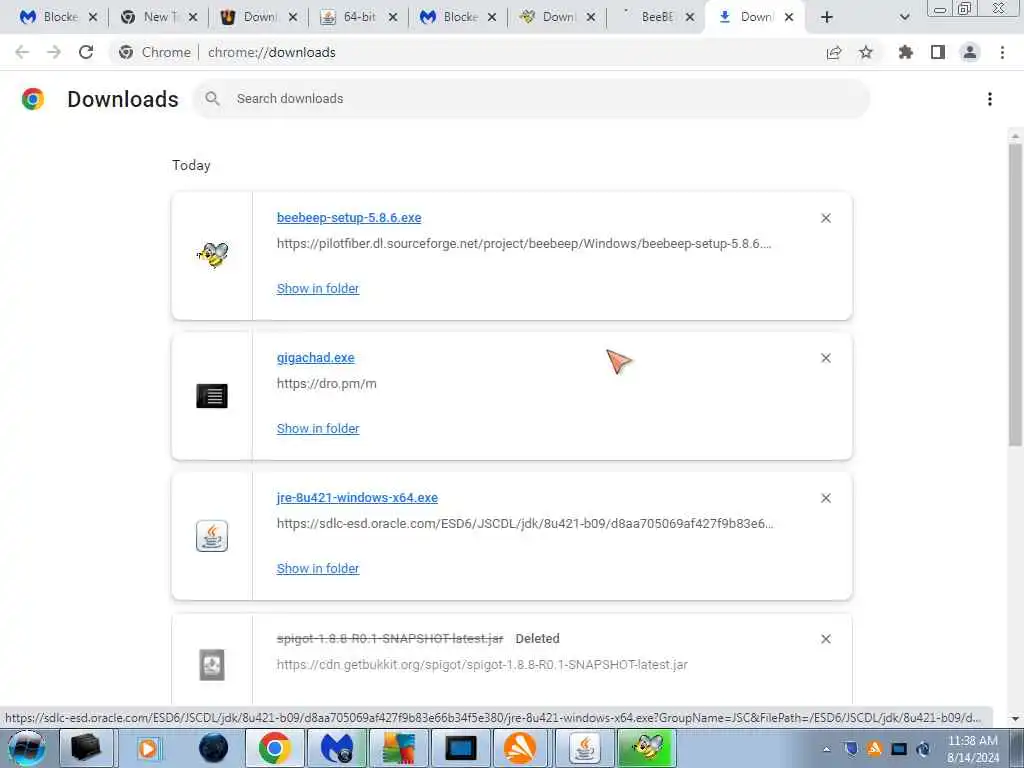
Task: Go back using the browser back arrow
Action: [22, 52]
